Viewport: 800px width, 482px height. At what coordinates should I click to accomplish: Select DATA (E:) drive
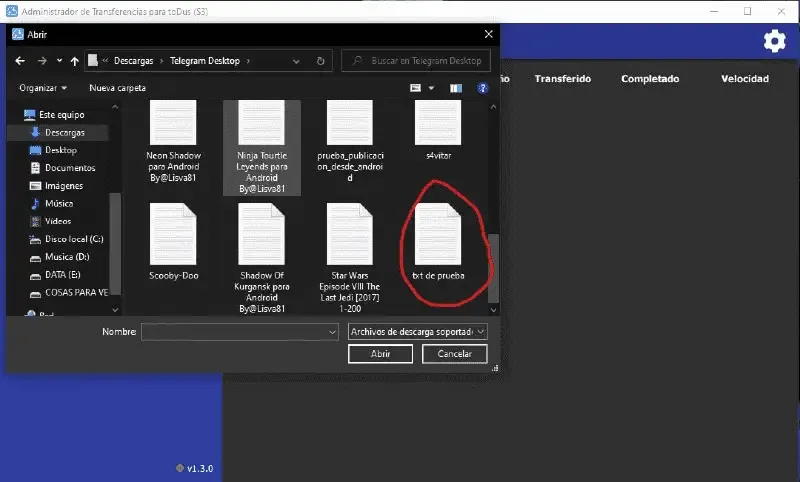[x=62, y=274]
